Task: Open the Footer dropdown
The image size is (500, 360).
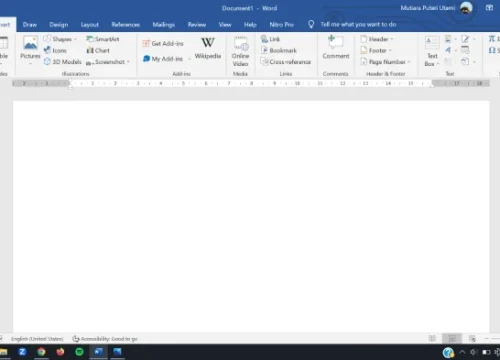Action: tap(376, 50)
